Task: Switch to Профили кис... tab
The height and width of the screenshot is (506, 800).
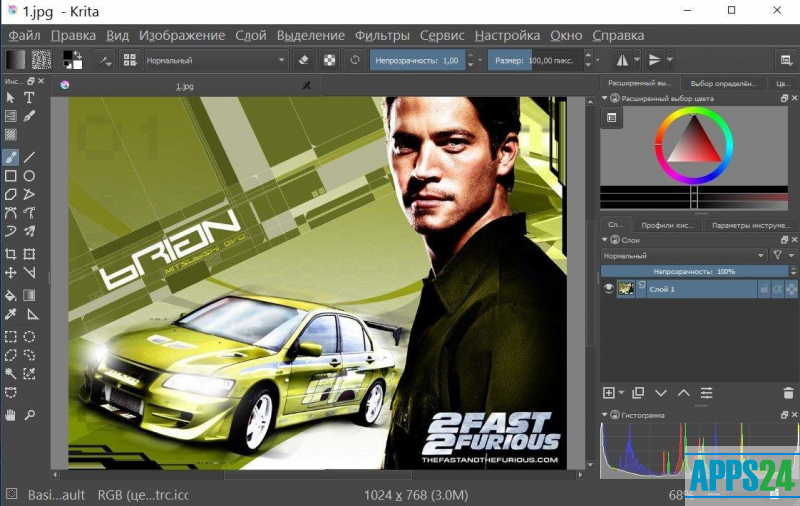Action: point(667,225)
